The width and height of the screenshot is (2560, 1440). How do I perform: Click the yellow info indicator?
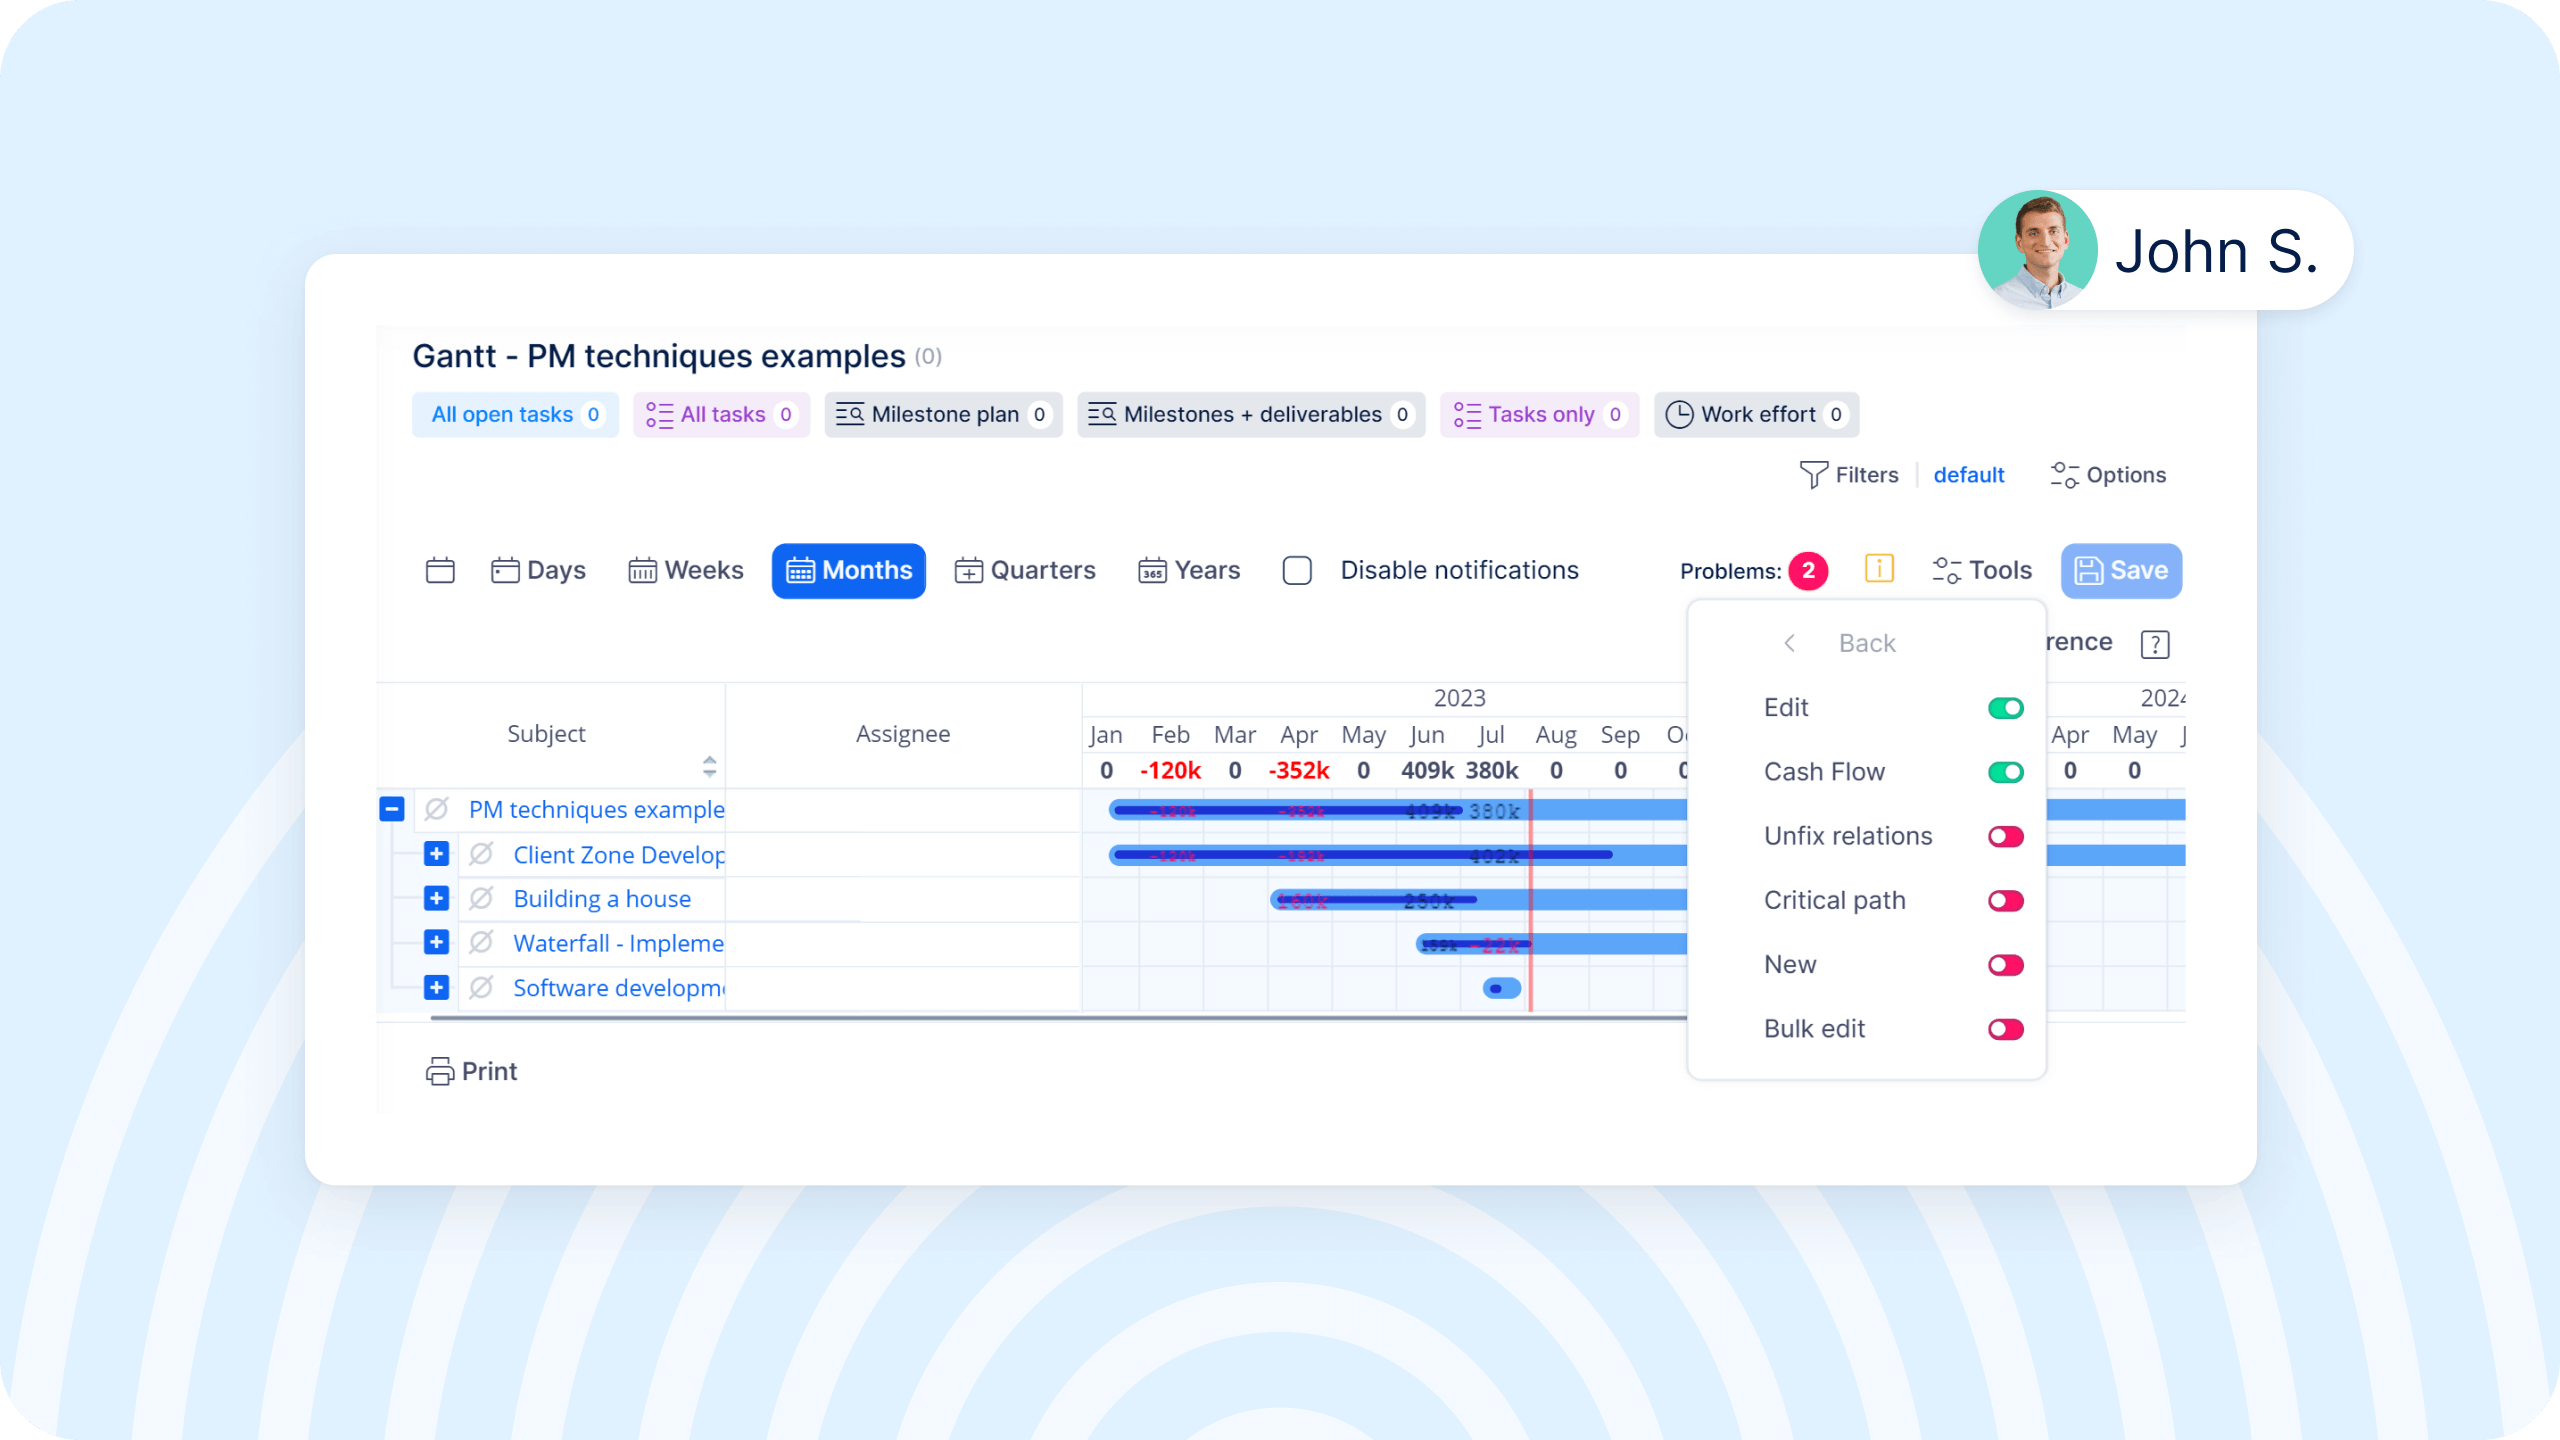(1878, 568)
